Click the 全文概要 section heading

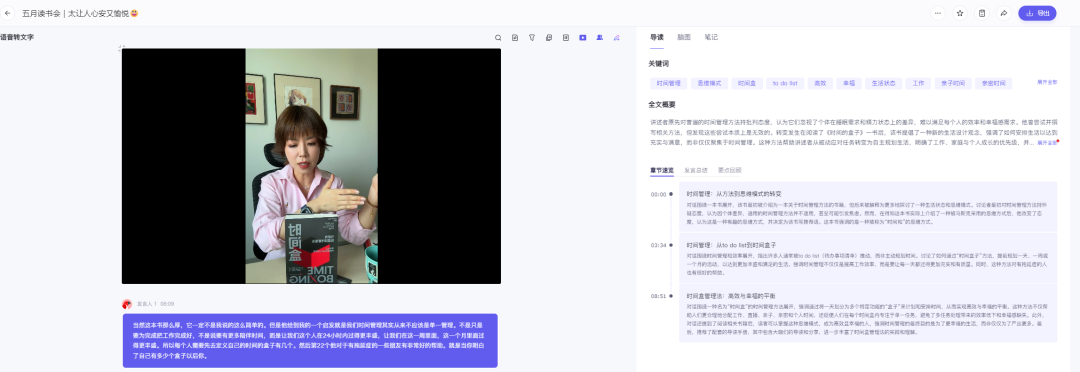[662, 105]
